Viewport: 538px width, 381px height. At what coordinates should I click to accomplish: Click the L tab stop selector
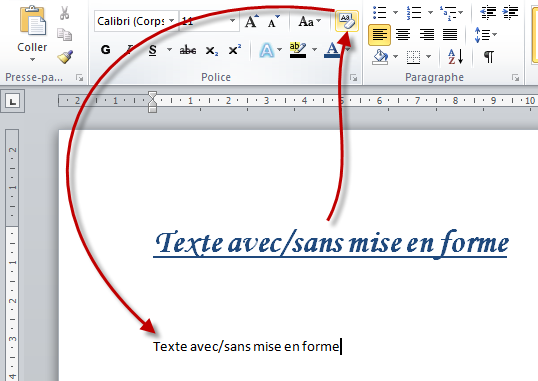[x=13, y=101]
